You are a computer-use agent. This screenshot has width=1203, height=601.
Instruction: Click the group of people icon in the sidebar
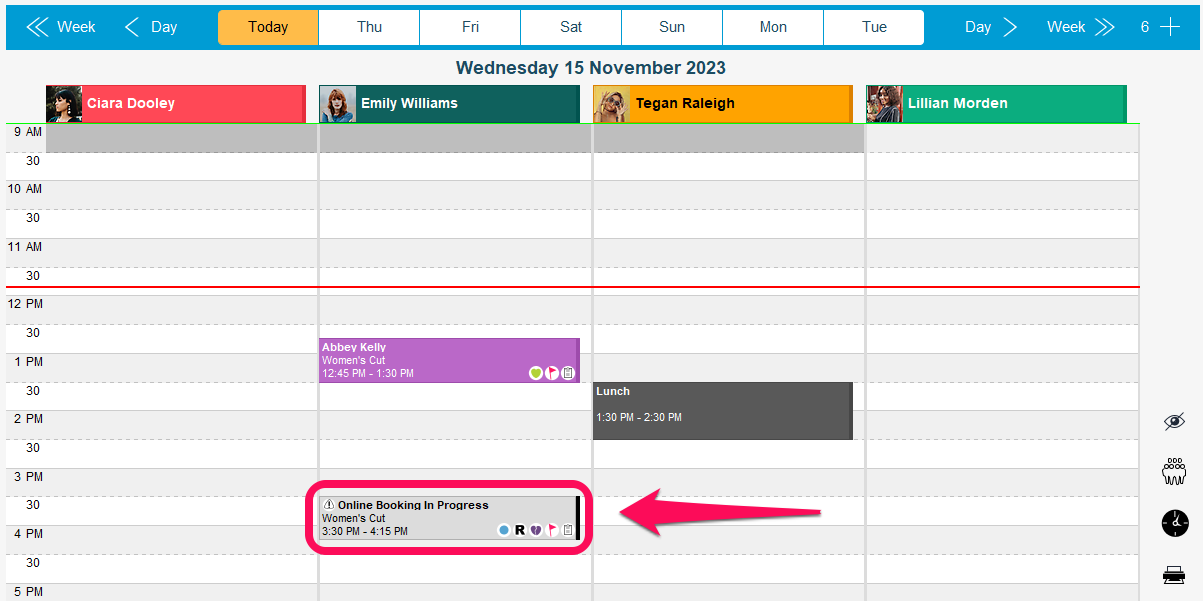[1175, 471]
